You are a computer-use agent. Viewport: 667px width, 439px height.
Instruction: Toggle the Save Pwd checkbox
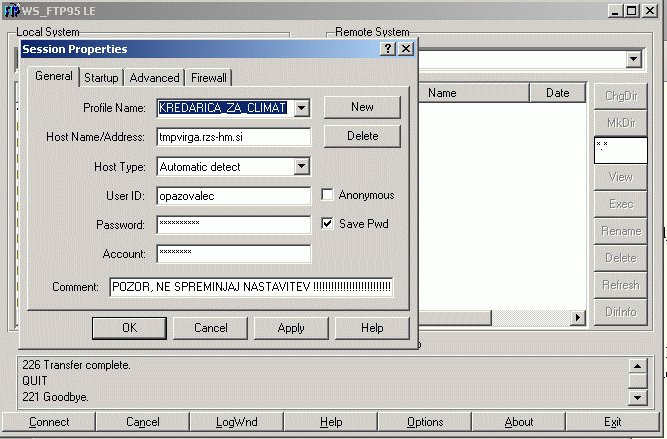(327, 224)
